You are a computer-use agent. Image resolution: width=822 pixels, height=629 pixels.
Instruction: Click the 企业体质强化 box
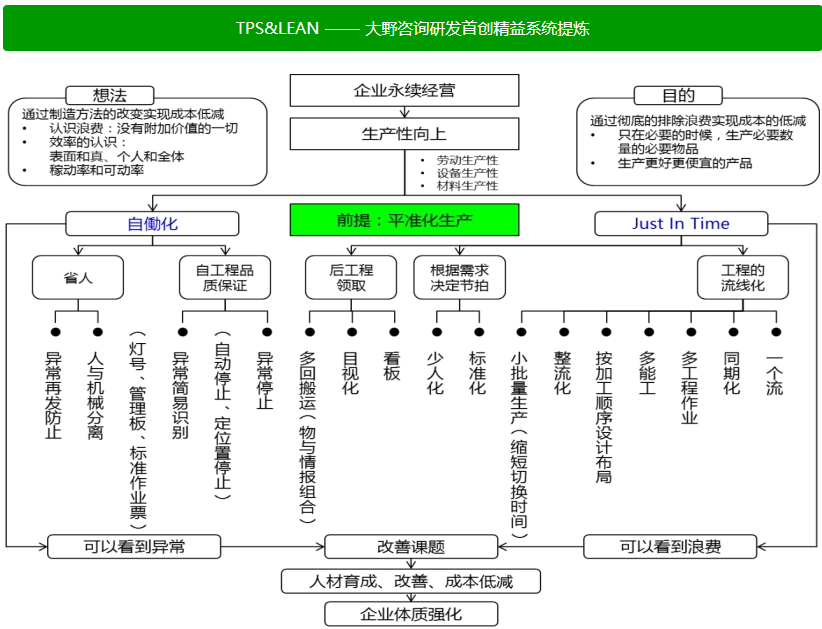pos(411,614)
